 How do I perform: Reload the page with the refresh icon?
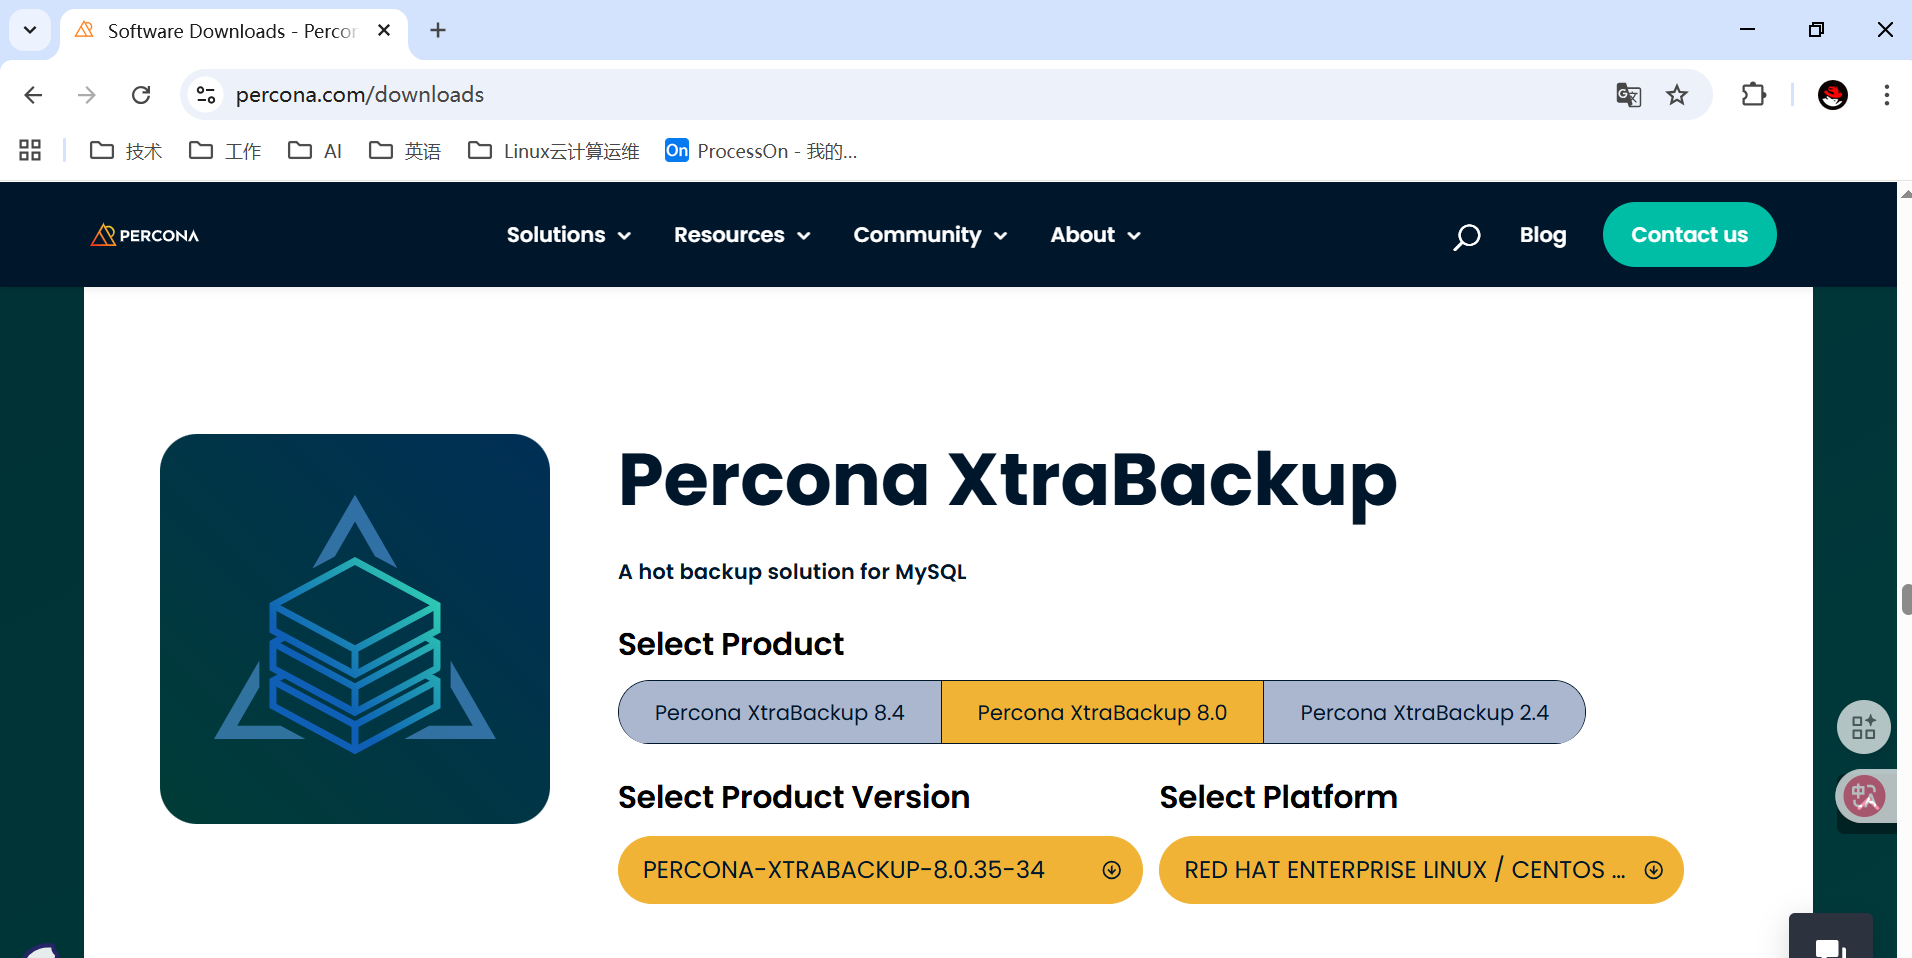coord(141,95)
